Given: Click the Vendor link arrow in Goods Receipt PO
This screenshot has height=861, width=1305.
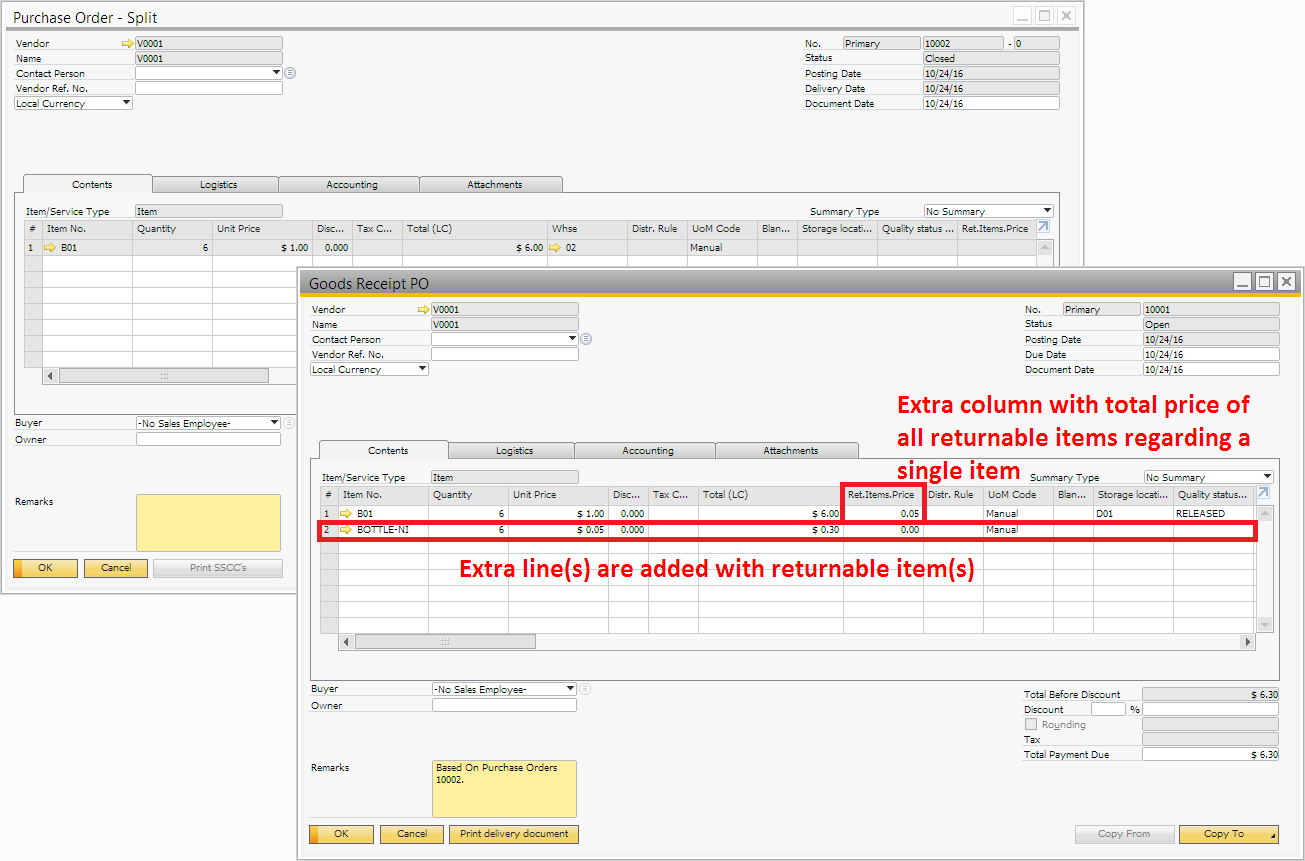Looking at the screenshot, I should pyautogui.click(x=423, y=310).
